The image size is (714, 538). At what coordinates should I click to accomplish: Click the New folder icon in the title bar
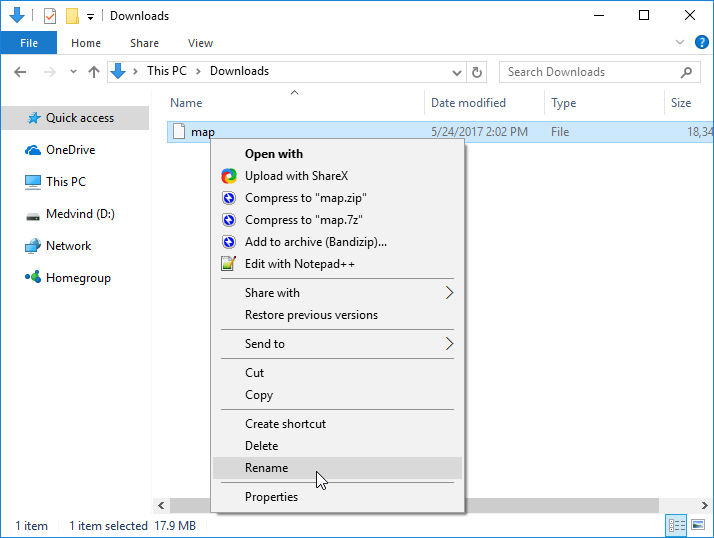[x=72, y=16]
